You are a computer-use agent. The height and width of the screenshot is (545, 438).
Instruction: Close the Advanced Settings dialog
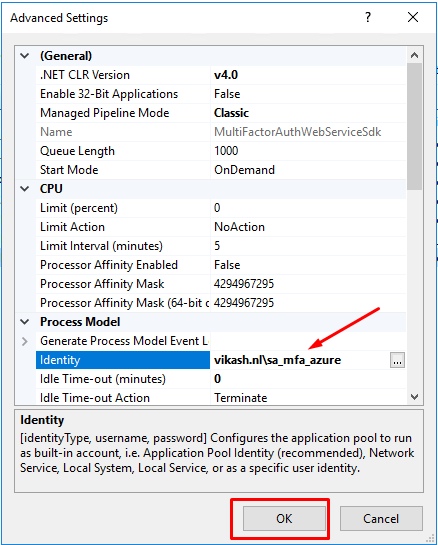pos(413,17)
